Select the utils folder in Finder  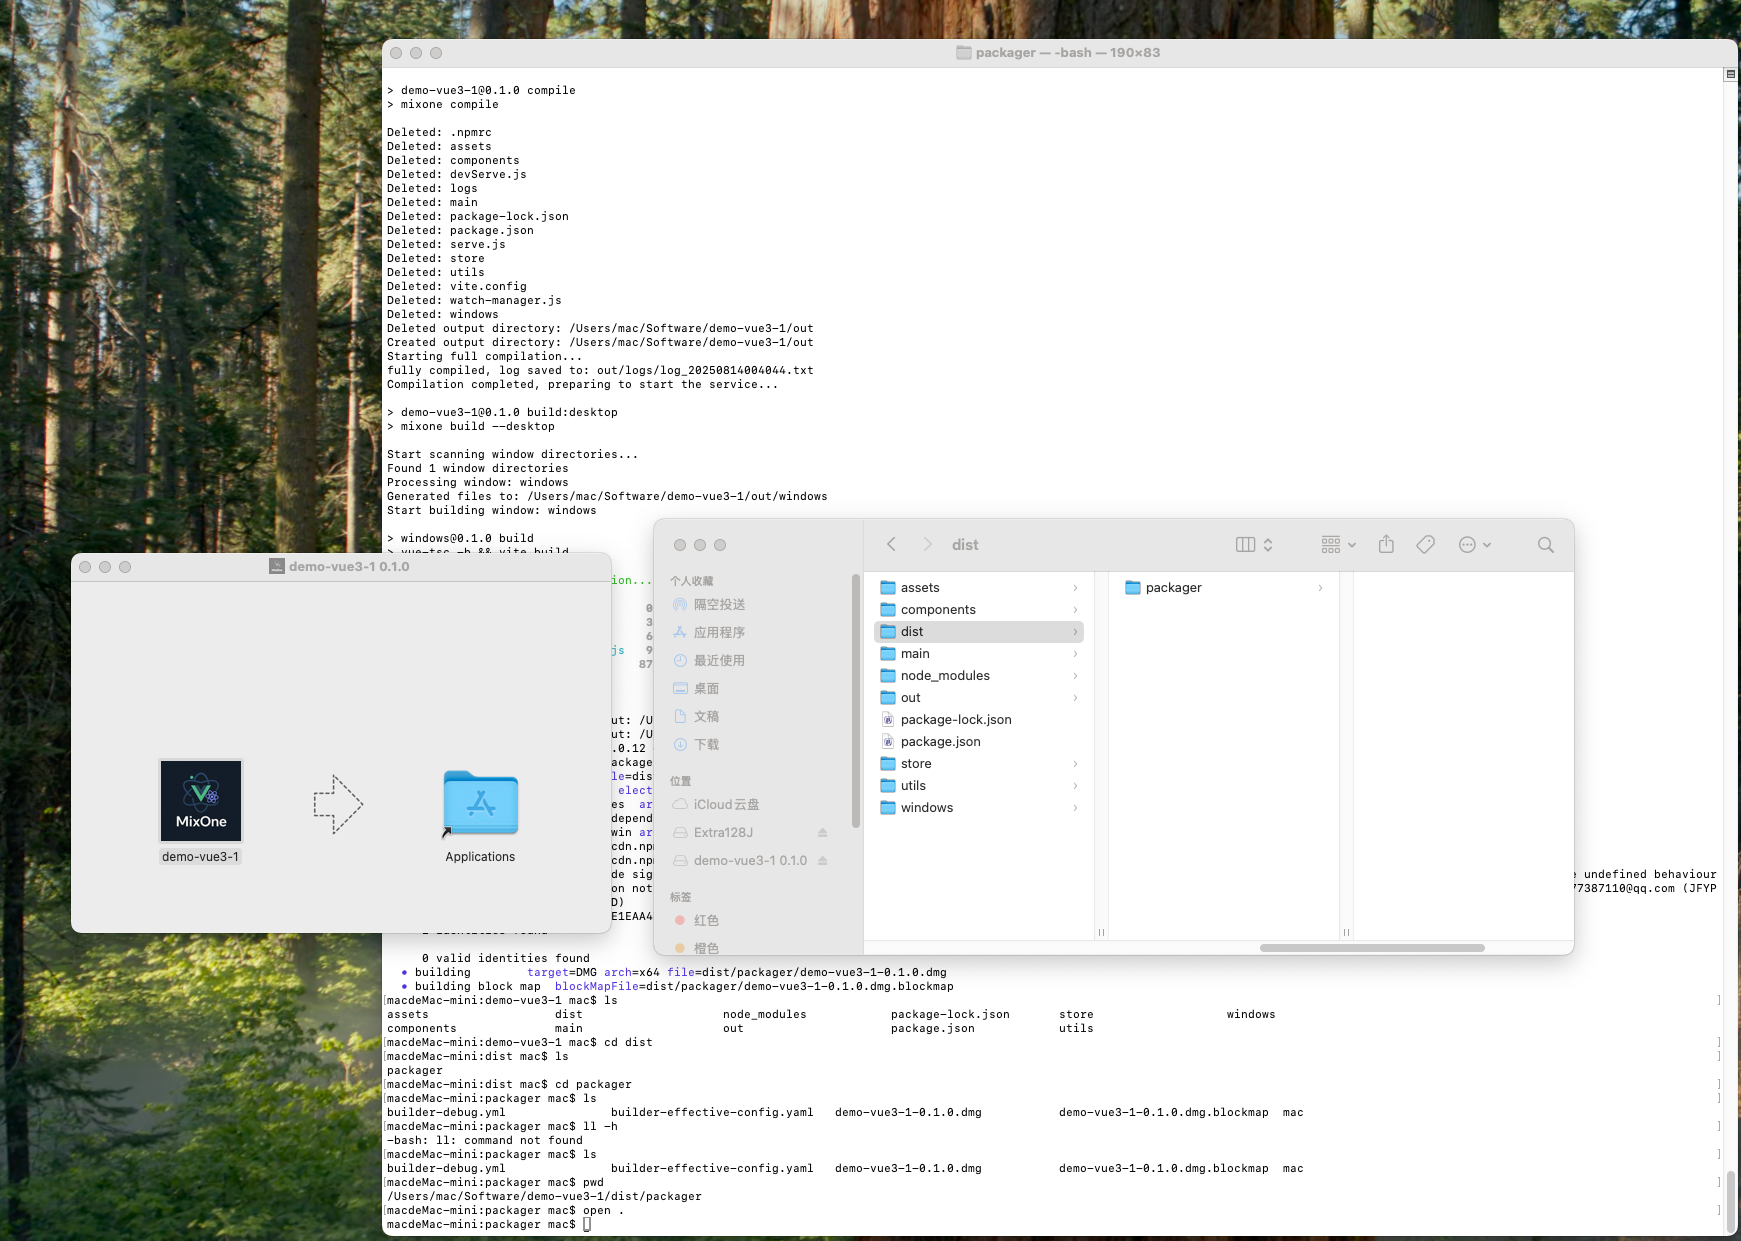coord(978,785)
